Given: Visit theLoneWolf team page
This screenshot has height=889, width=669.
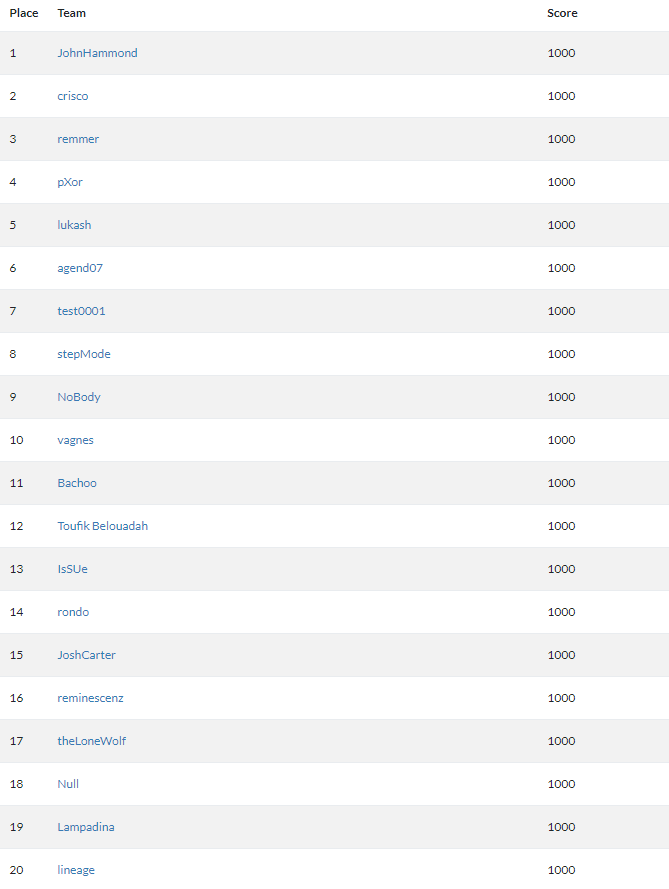Looking at the screenshot, I should point(91,741).
